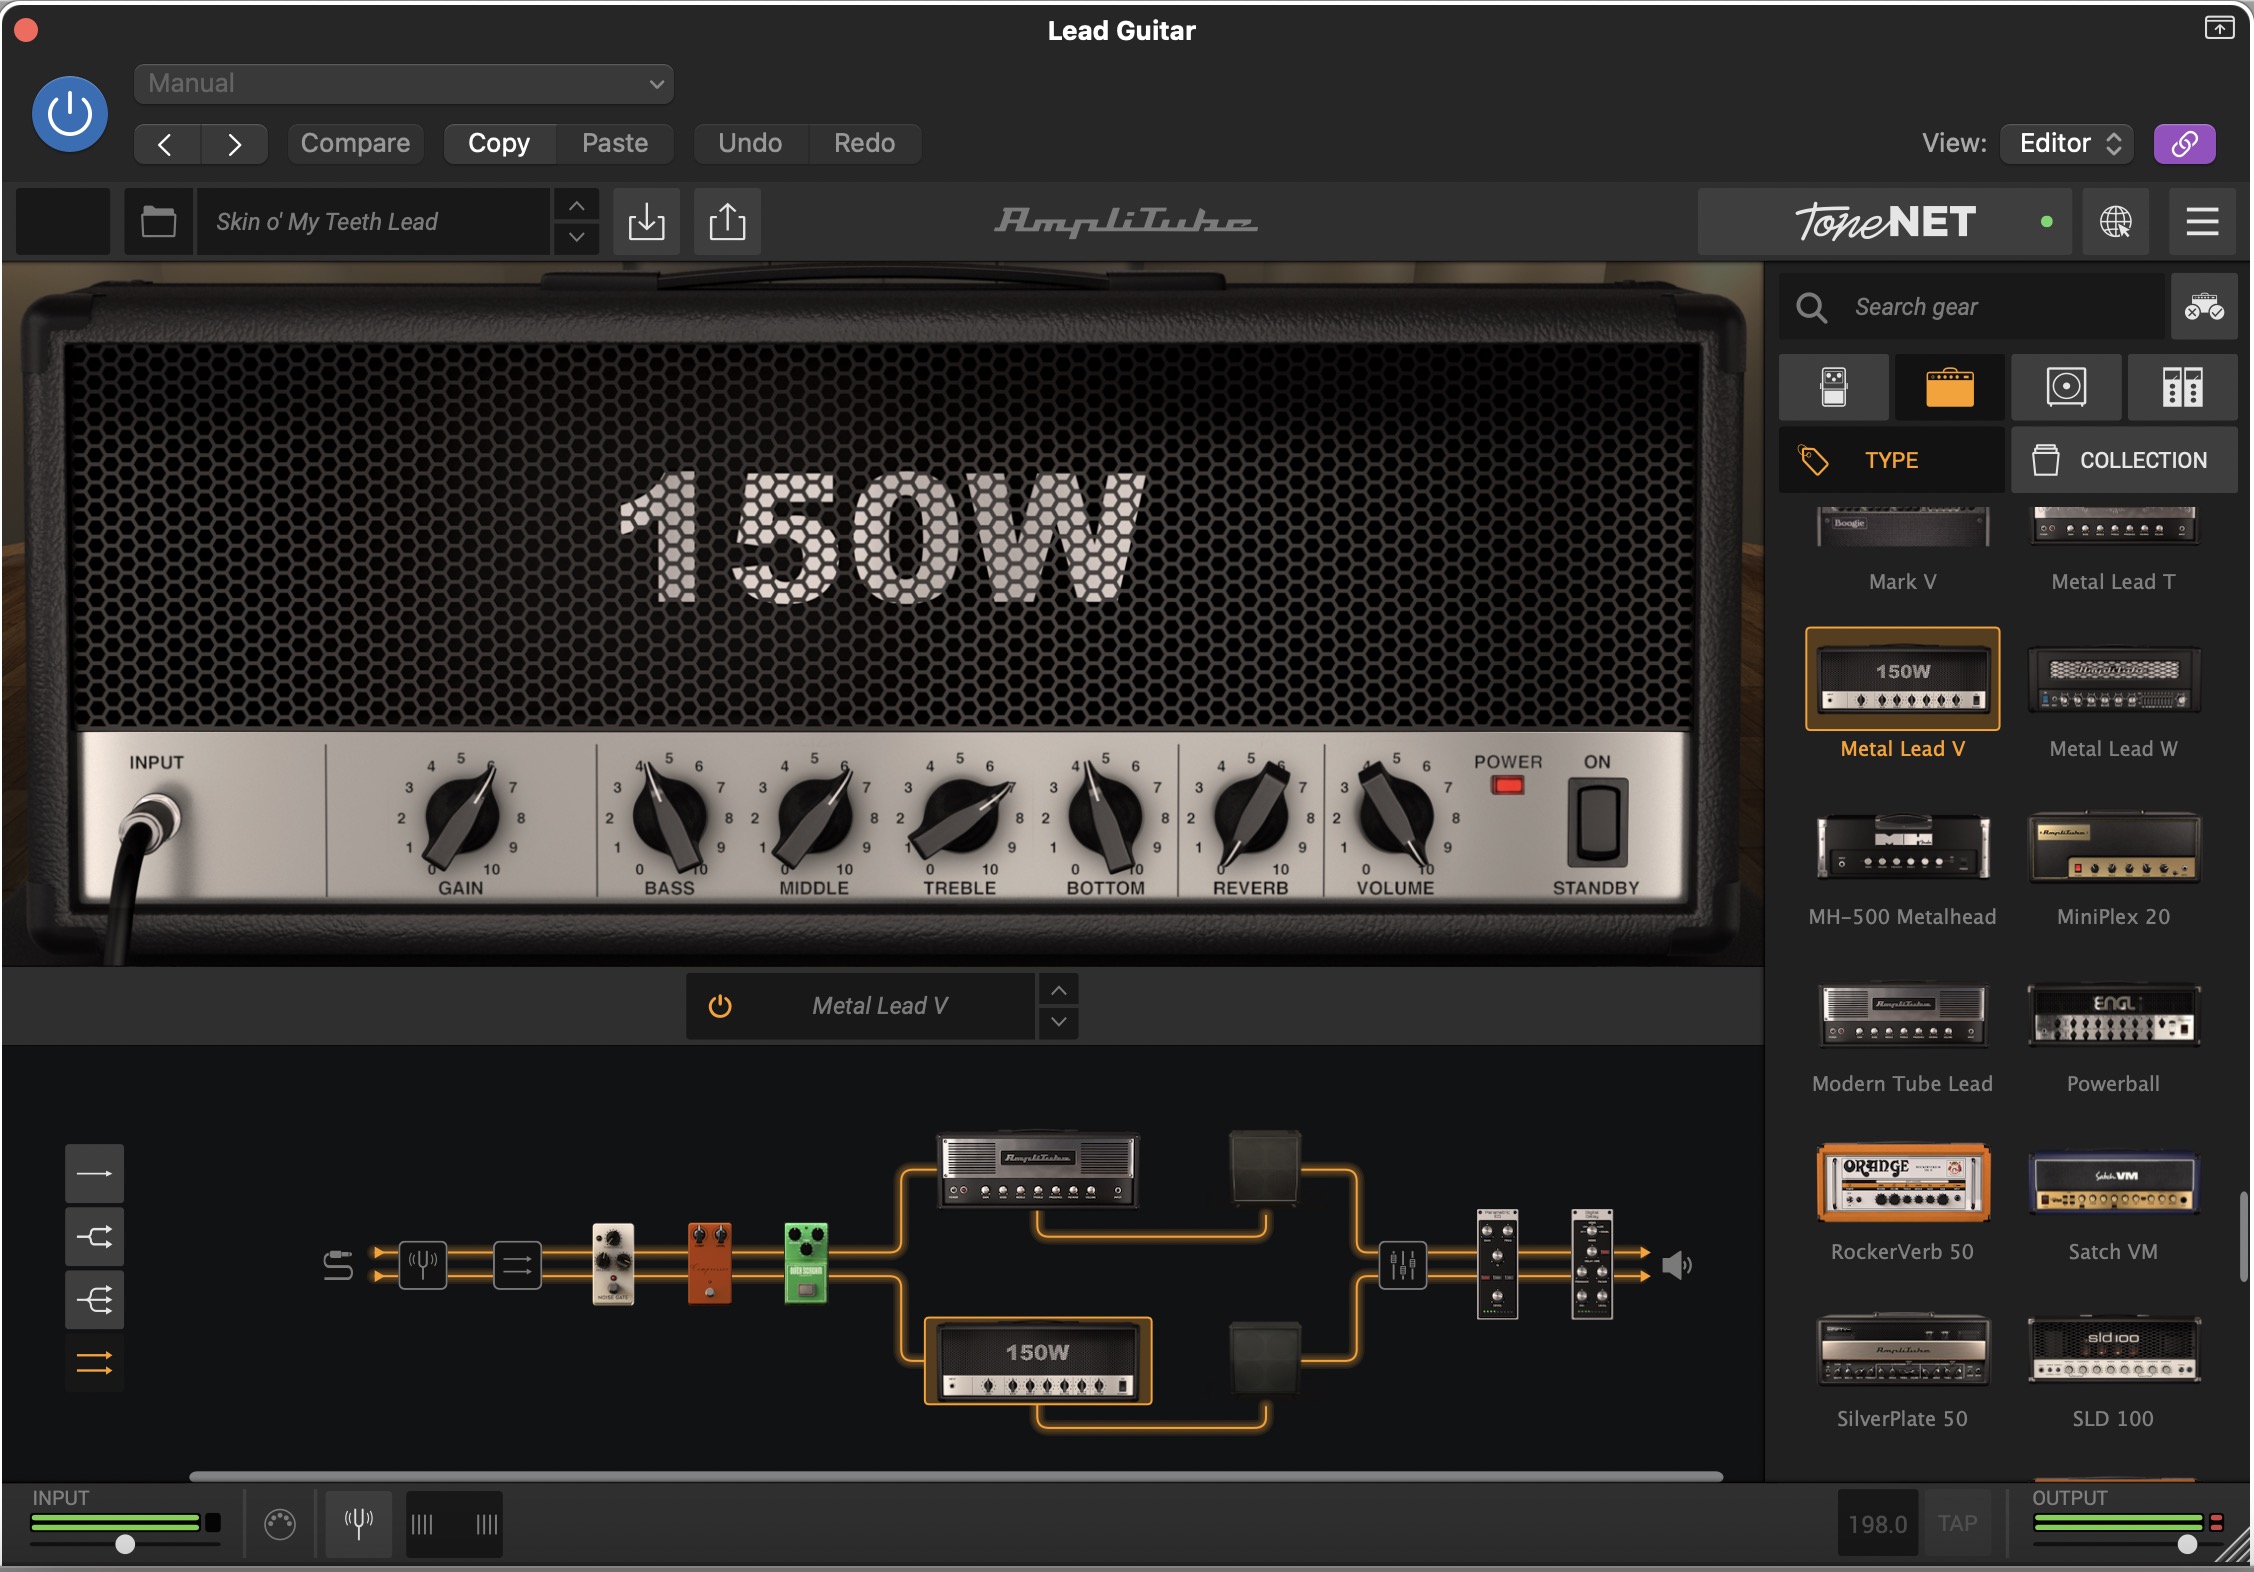Click the 198.0 BPM tempo field
2254x1572 pixels.
click(x=1878, y=1523)
